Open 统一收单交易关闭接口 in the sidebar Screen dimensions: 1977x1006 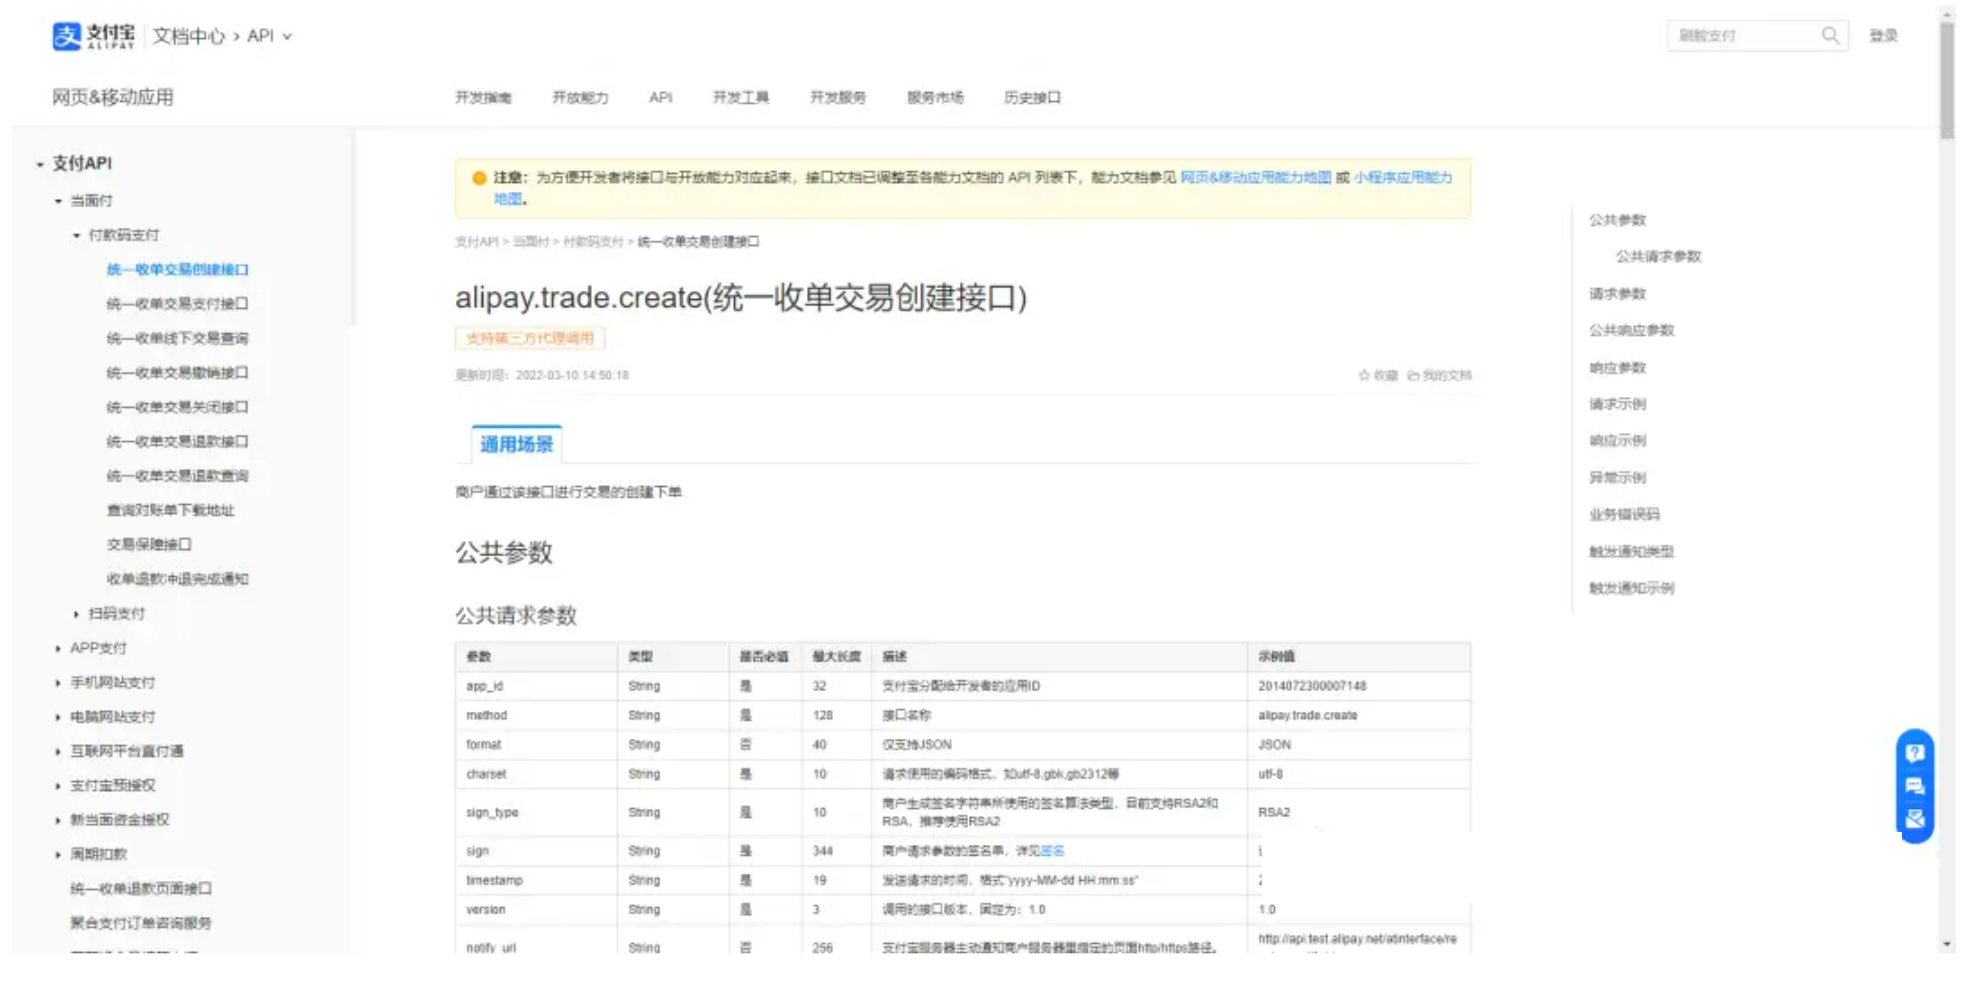tap(177, 408)
